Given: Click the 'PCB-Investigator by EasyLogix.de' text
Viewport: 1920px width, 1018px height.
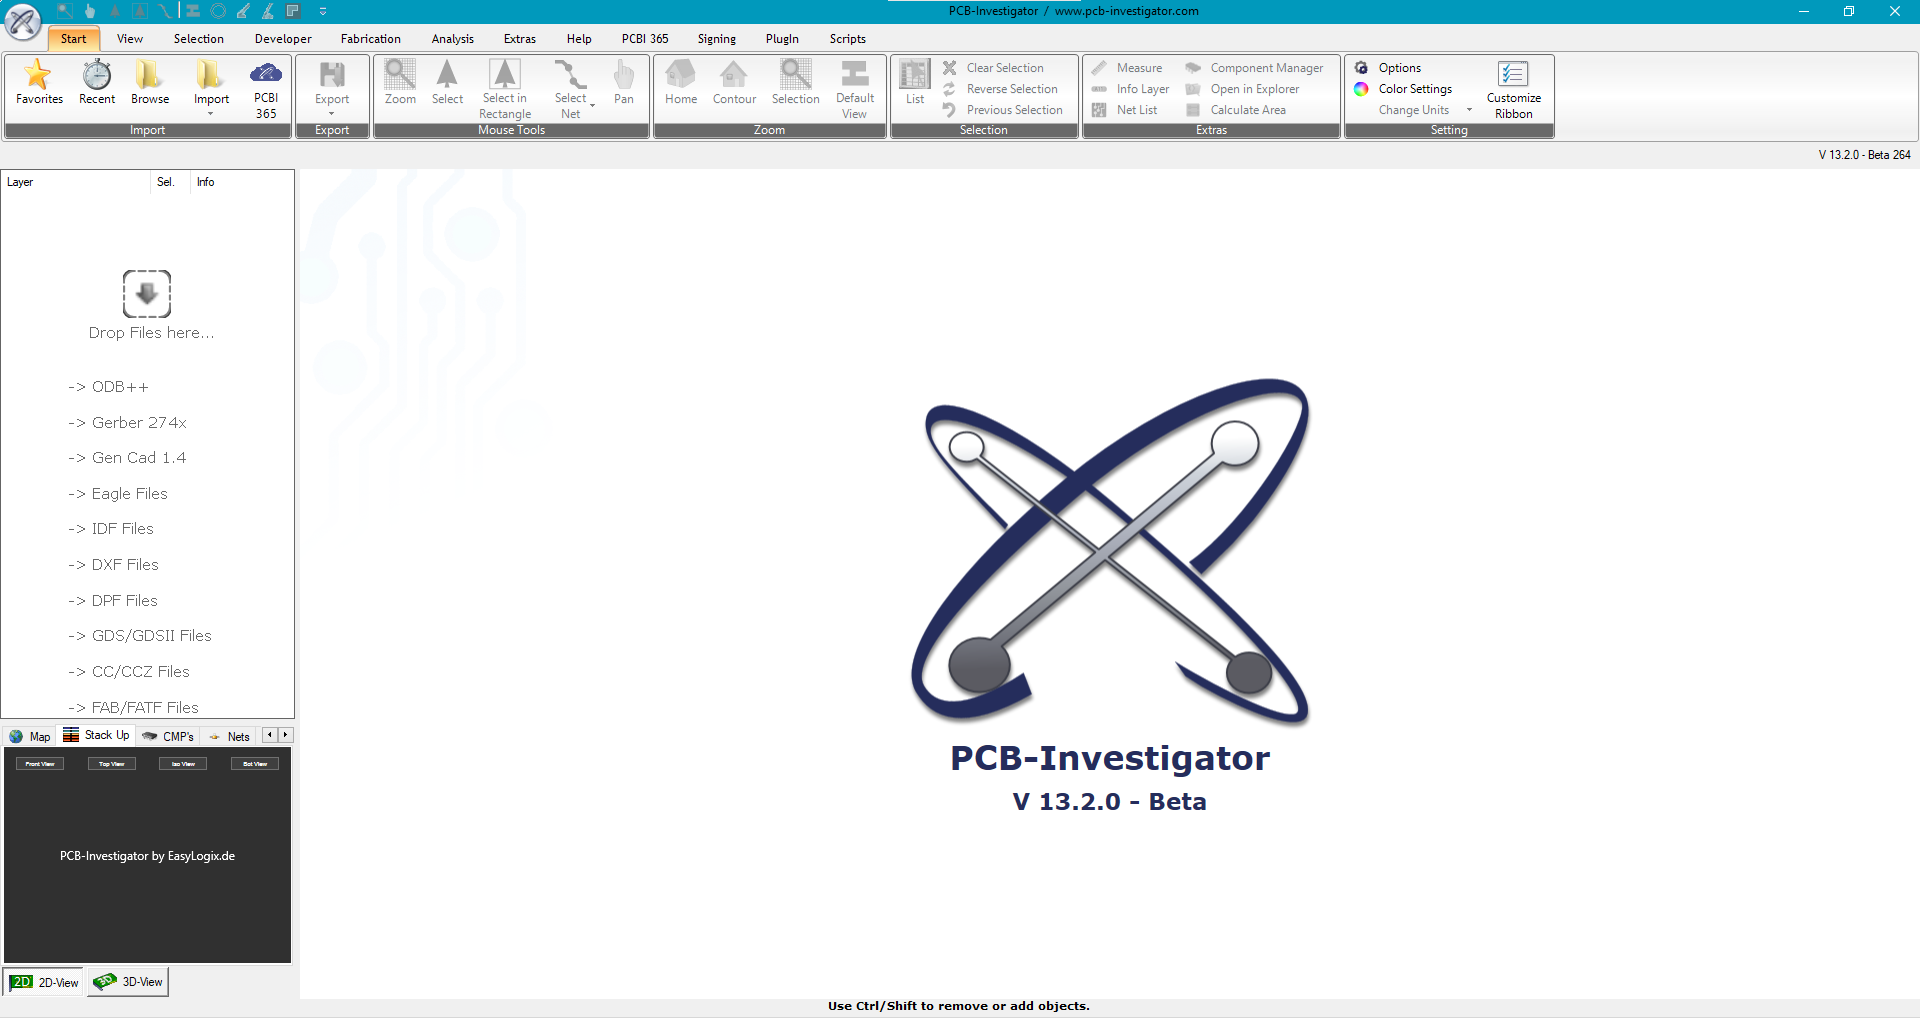Looking at the screenshot, I should pos(147,856).
